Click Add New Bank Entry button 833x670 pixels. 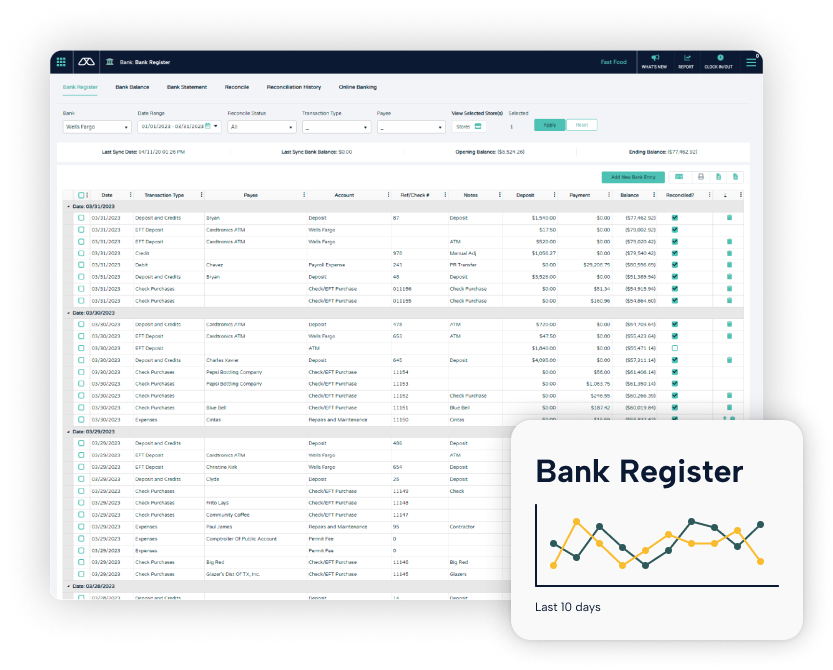pos(633,177)
